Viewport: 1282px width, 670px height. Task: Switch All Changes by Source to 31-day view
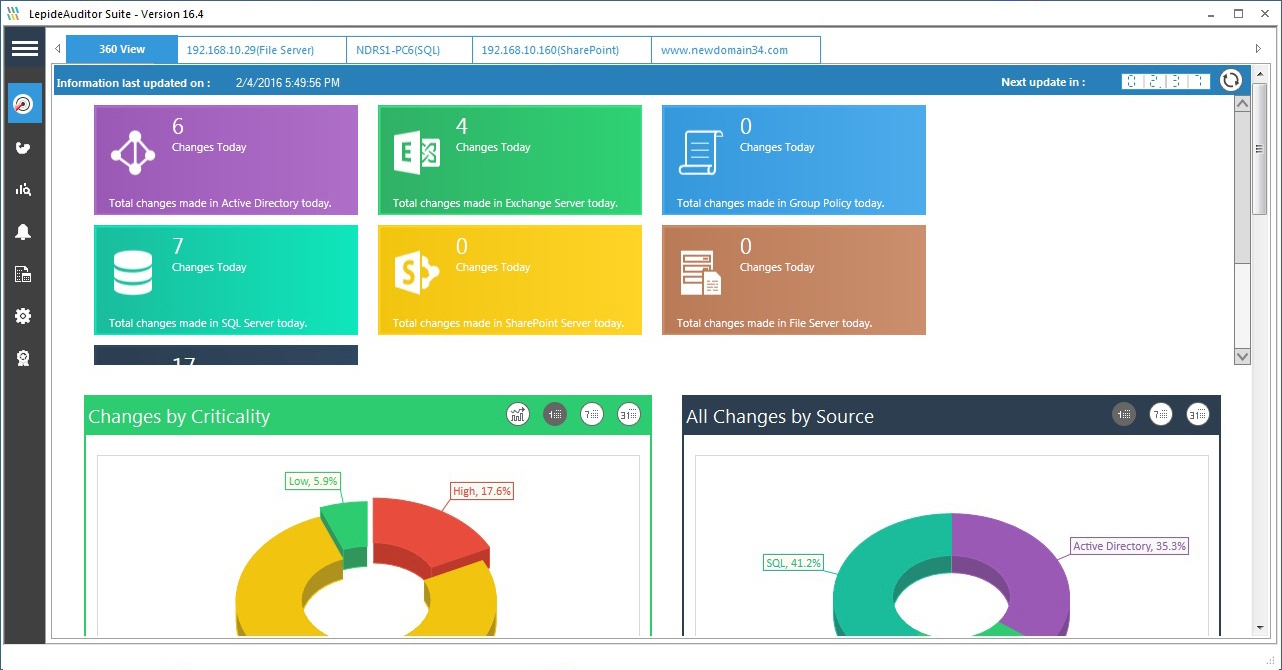click(1197, 413)
